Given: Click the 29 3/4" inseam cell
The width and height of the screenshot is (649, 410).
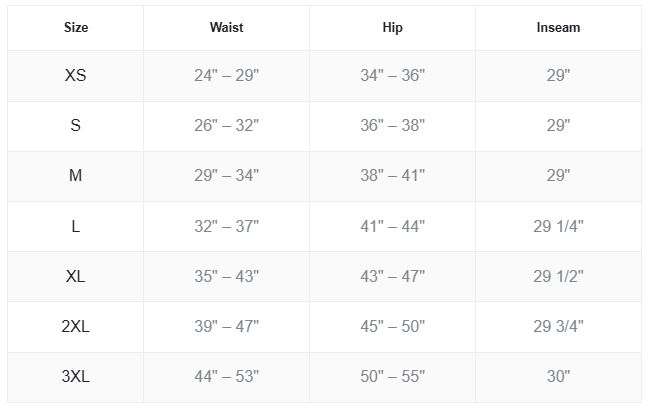Looking at the screenshot, I should coord(558,326).
